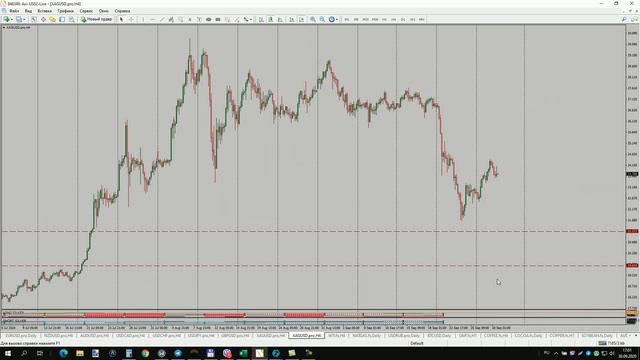Select the Vertical Line drawing tool

tap(143, 19)
